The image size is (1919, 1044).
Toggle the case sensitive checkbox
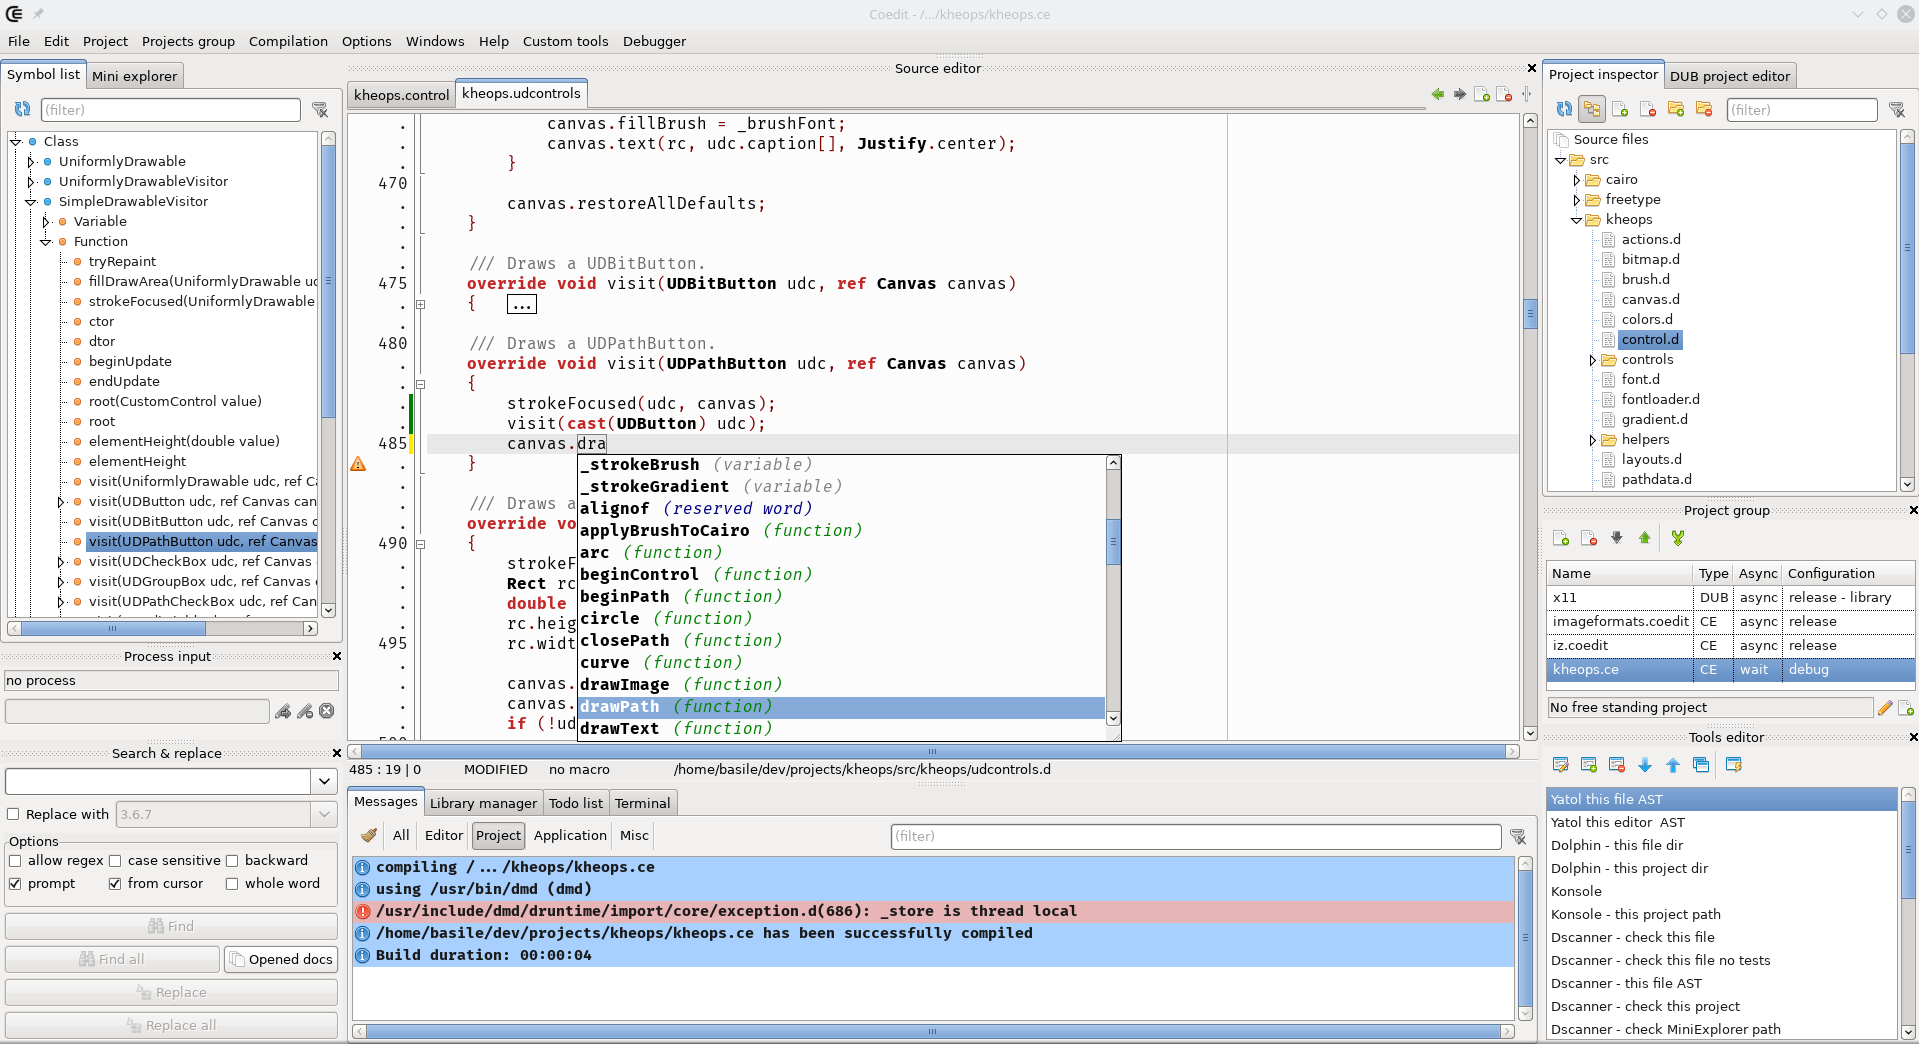click(115, 861)
